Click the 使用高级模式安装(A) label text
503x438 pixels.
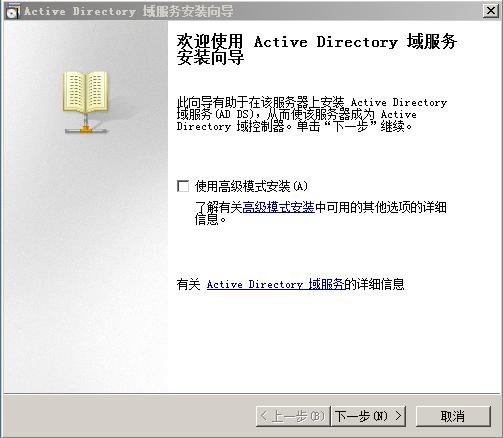pyautogui.click(x=251, y=186)
